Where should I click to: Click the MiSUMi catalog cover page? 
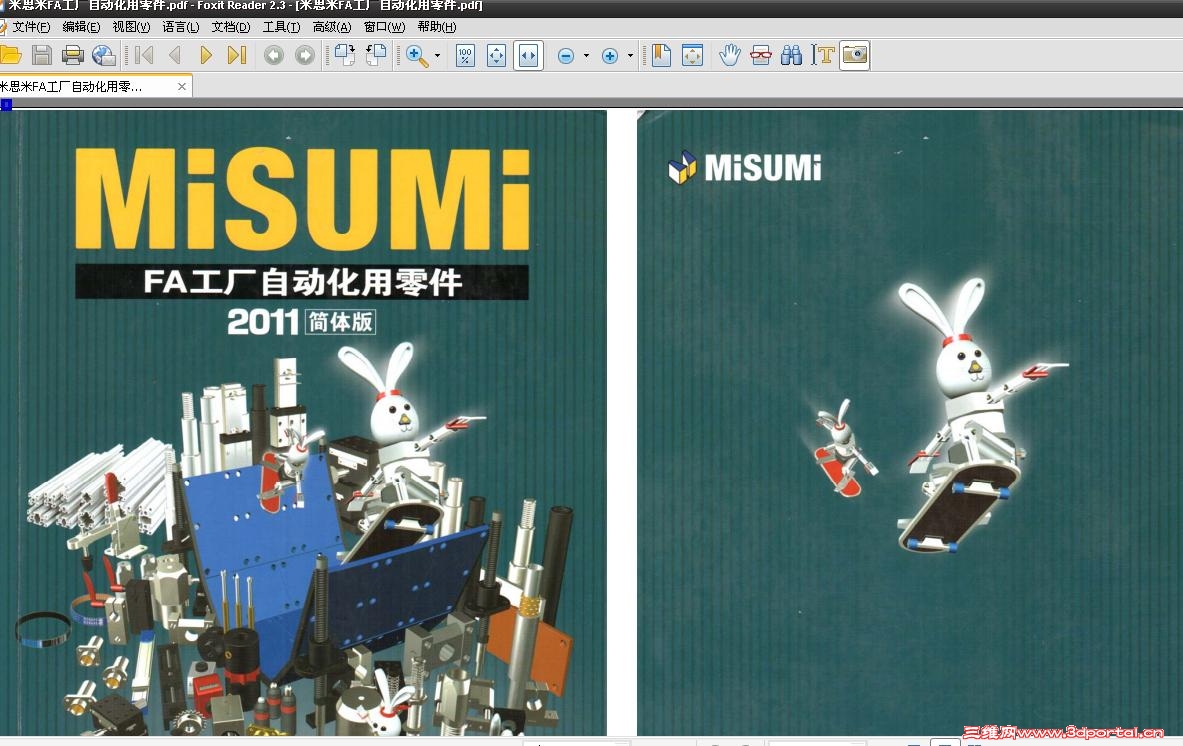click(303, 422)
